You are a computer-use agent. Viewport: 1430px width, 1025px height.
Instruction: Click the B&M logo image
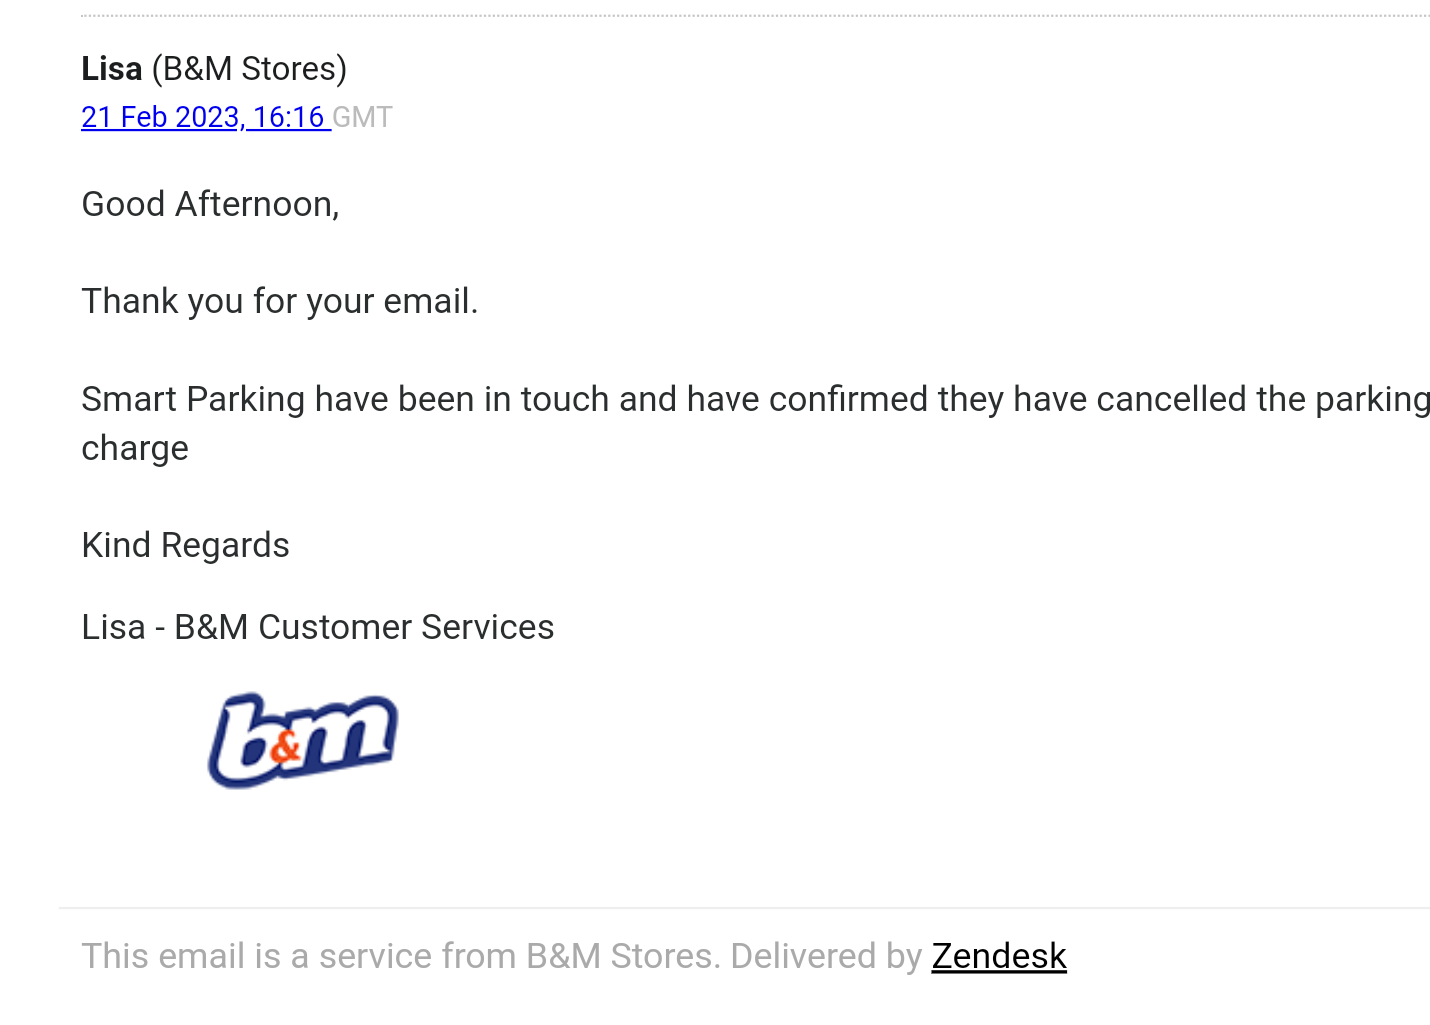[x=303, y=740]
